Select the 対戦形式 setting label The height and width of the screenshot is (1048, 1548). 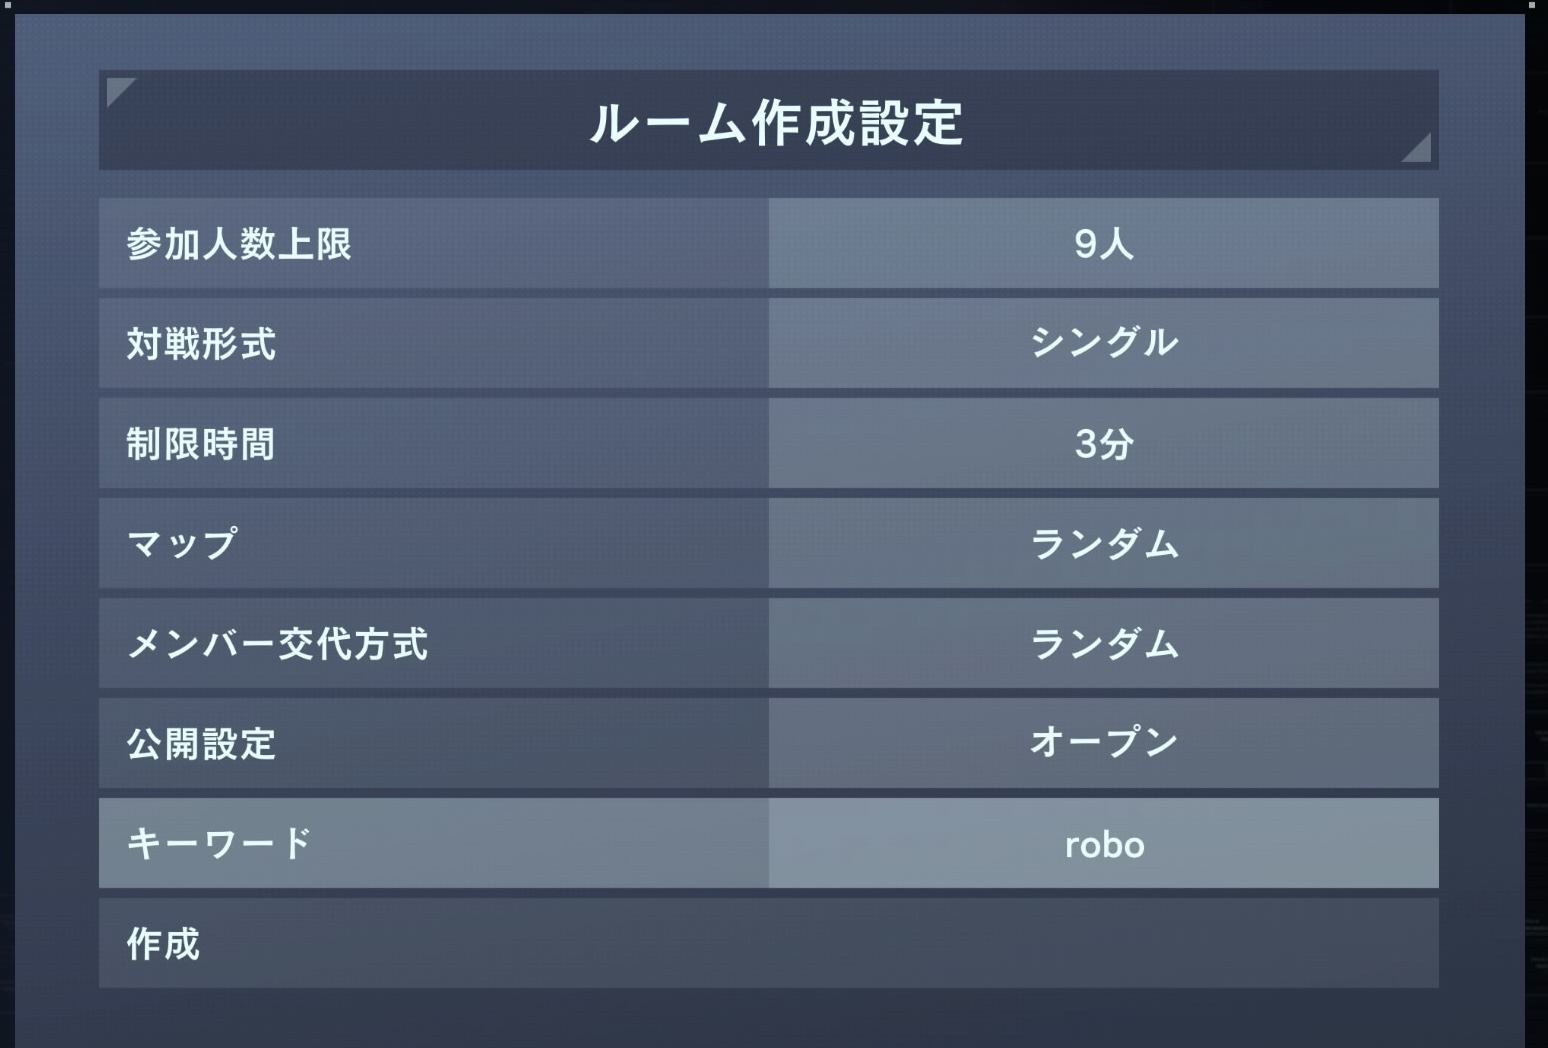(x=201, y=344)
